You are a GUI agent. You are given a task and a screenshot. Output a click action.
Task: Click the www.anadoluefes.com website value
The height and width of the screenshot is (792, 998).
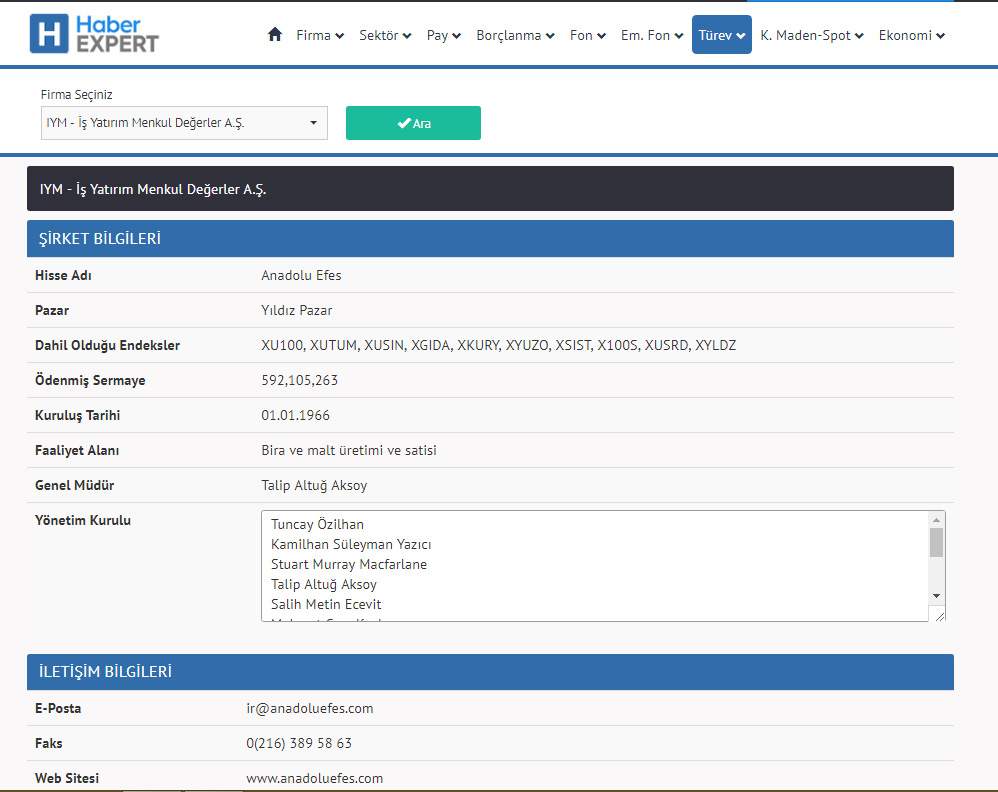[x=314, y=778]
